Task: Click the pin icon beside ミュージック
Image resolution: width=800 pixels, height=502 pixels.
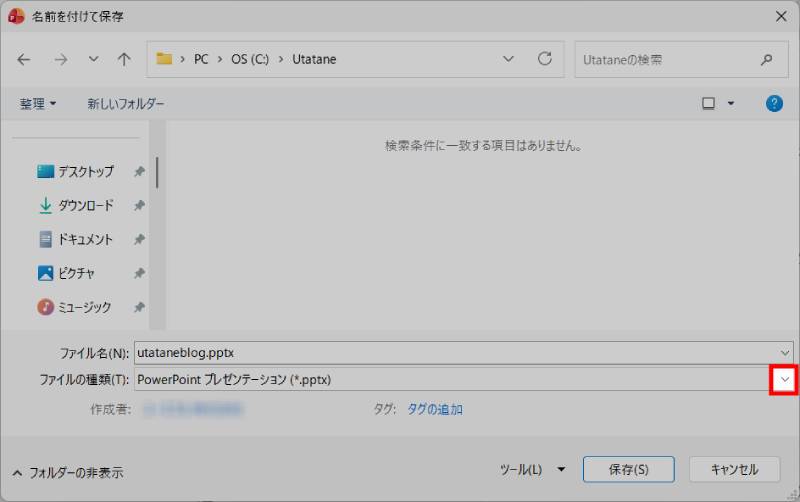Action: pos(139,307)
